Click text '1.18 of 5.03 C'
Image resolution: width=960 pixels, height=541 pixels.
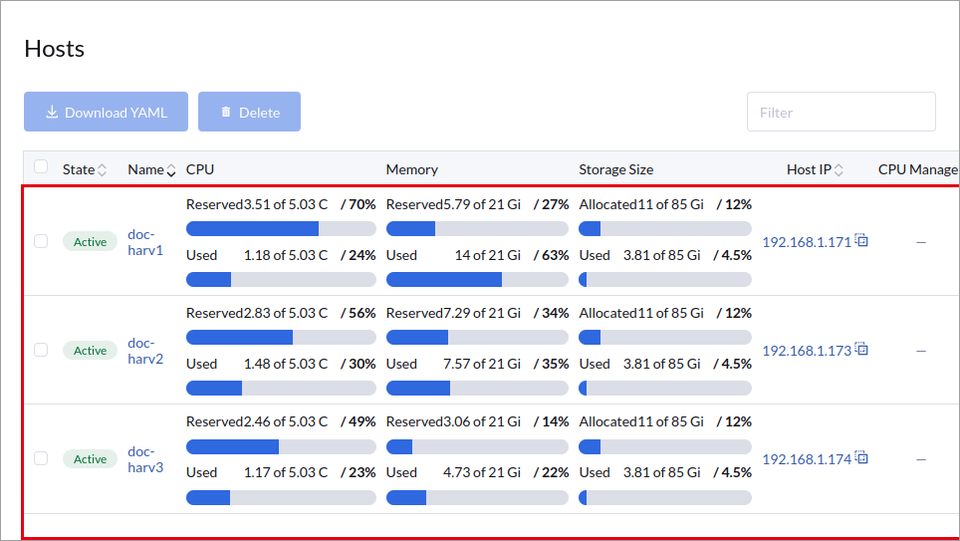286,255
